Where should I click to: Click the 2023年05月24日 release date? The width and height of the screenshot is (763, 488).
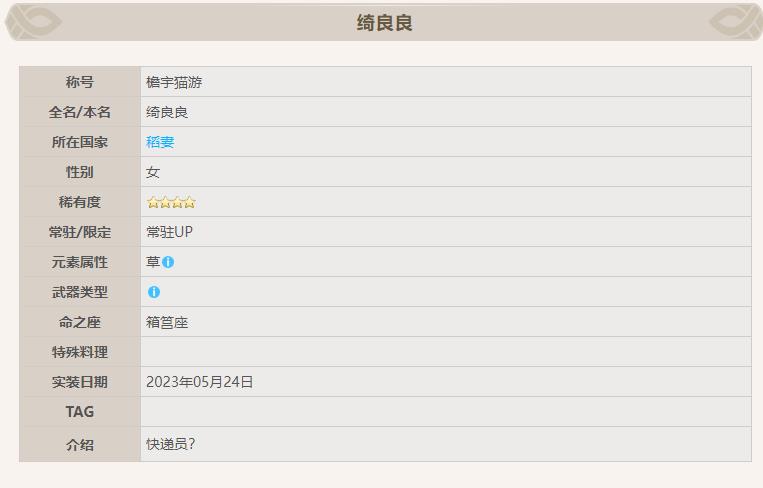click(199, 382)
